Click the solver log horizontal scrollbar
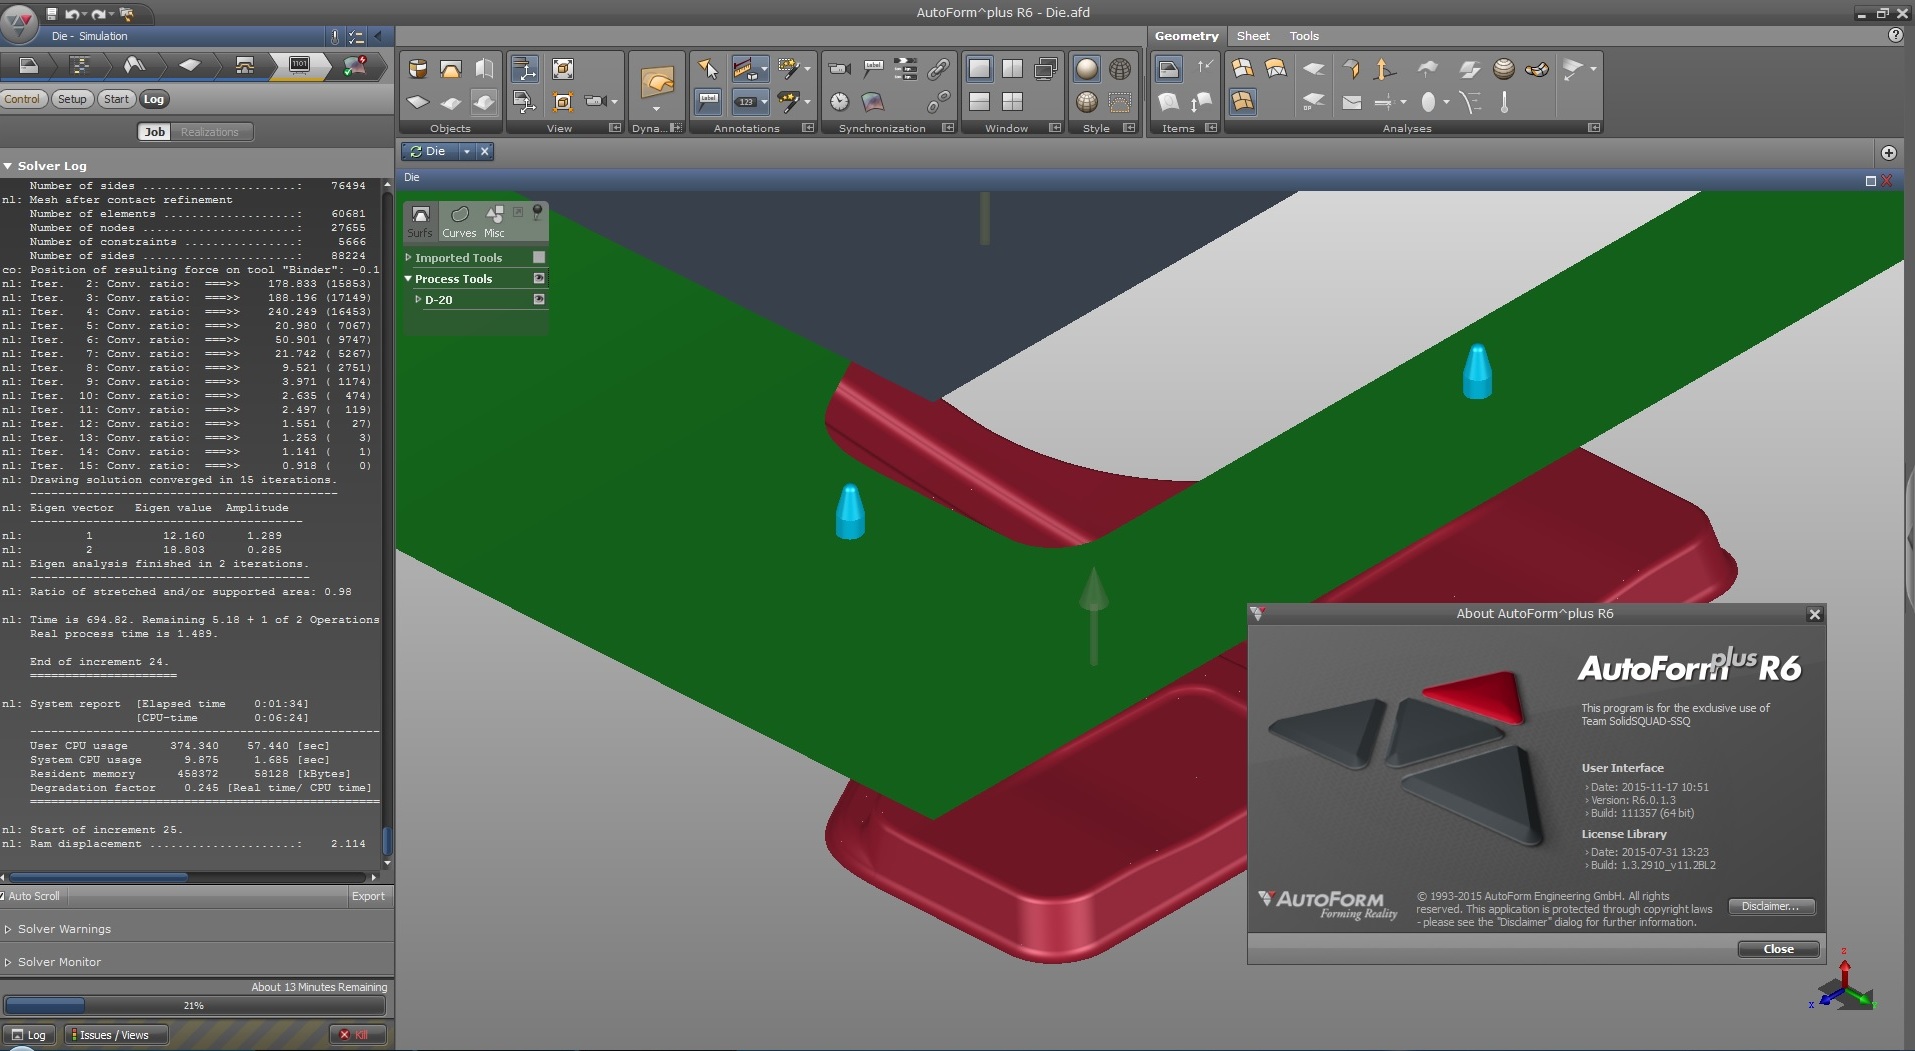 pyautogui.click(x=97, y=877)
